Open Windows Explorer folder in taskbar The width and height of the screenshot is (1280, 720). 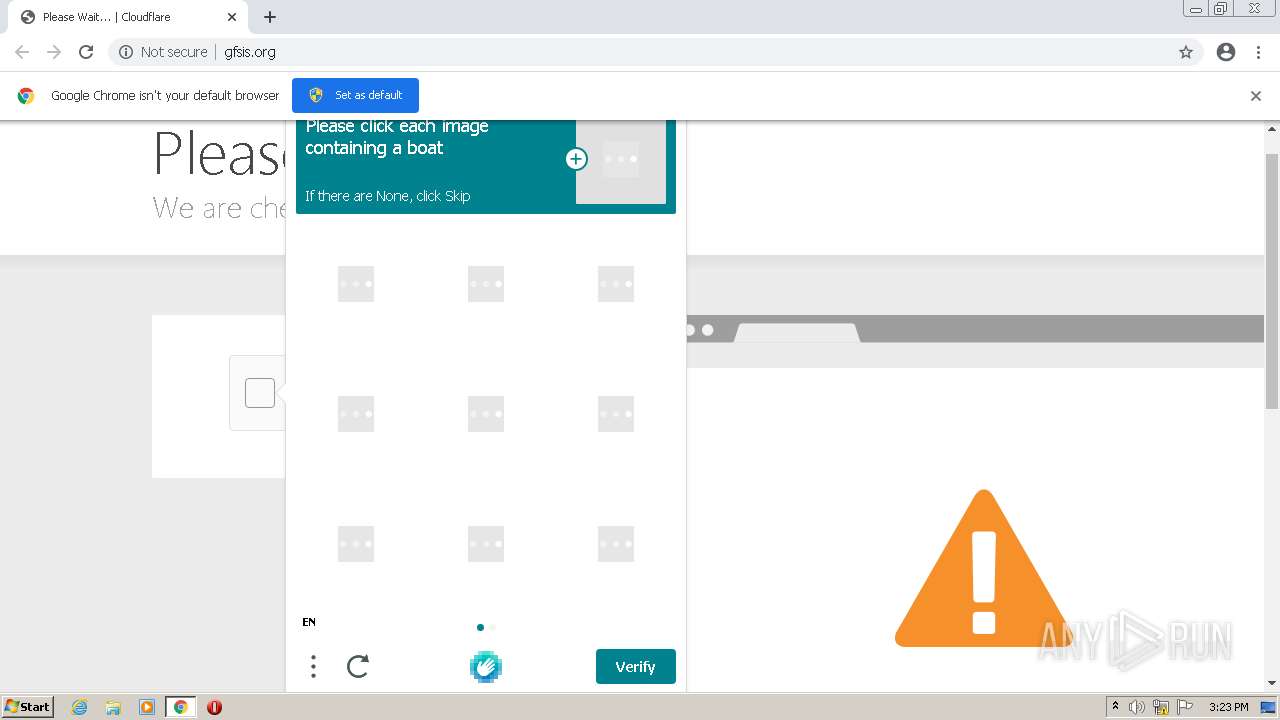click(113, 707)
